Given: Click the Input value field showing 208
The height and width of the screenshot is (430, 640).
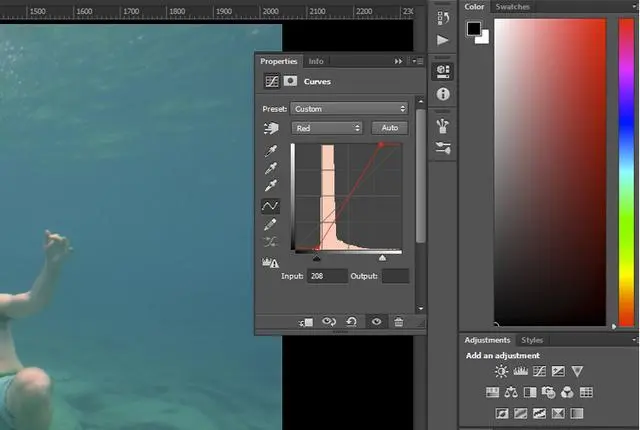Looking at the screenshot, I should [327, 276].
